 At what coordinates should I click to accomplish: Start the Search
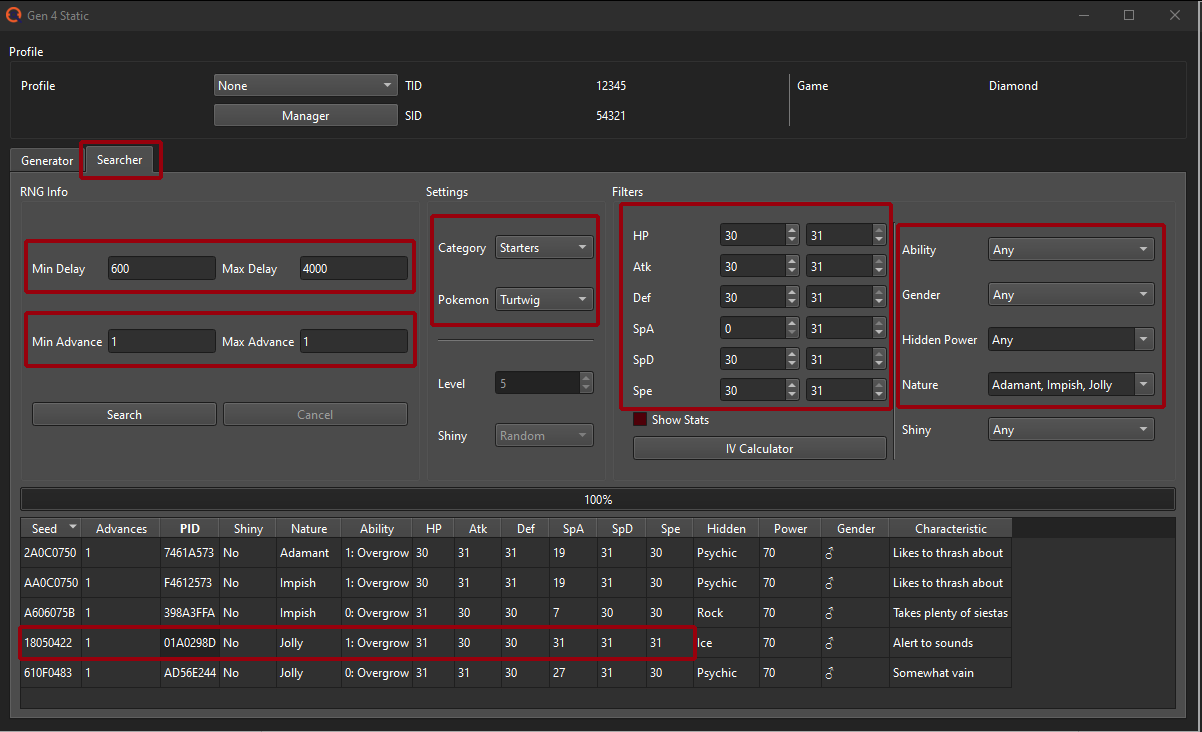point(124,414)
